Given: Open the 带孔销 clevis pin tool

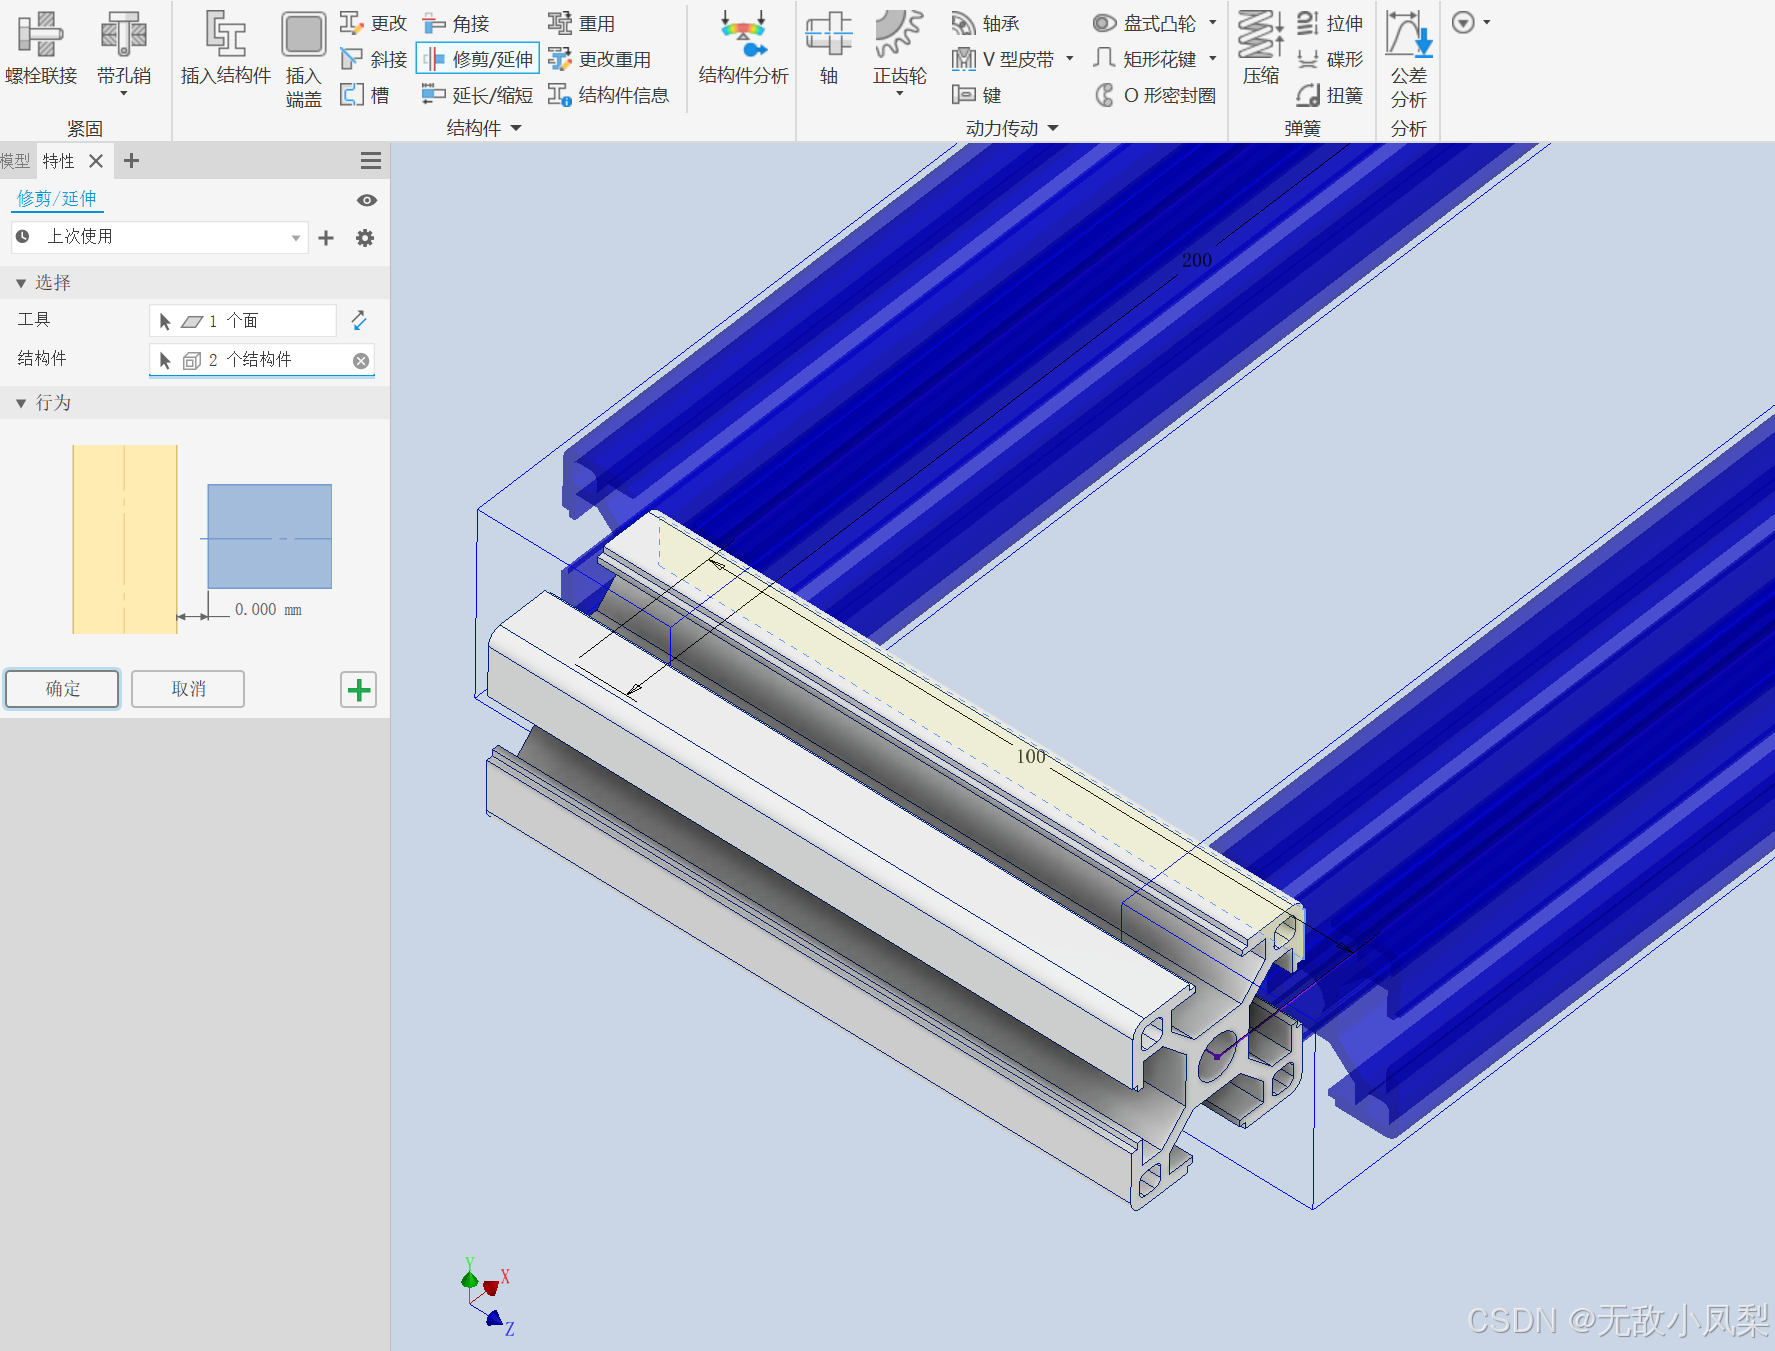Looking at the screenshot, I should point(124,46).
